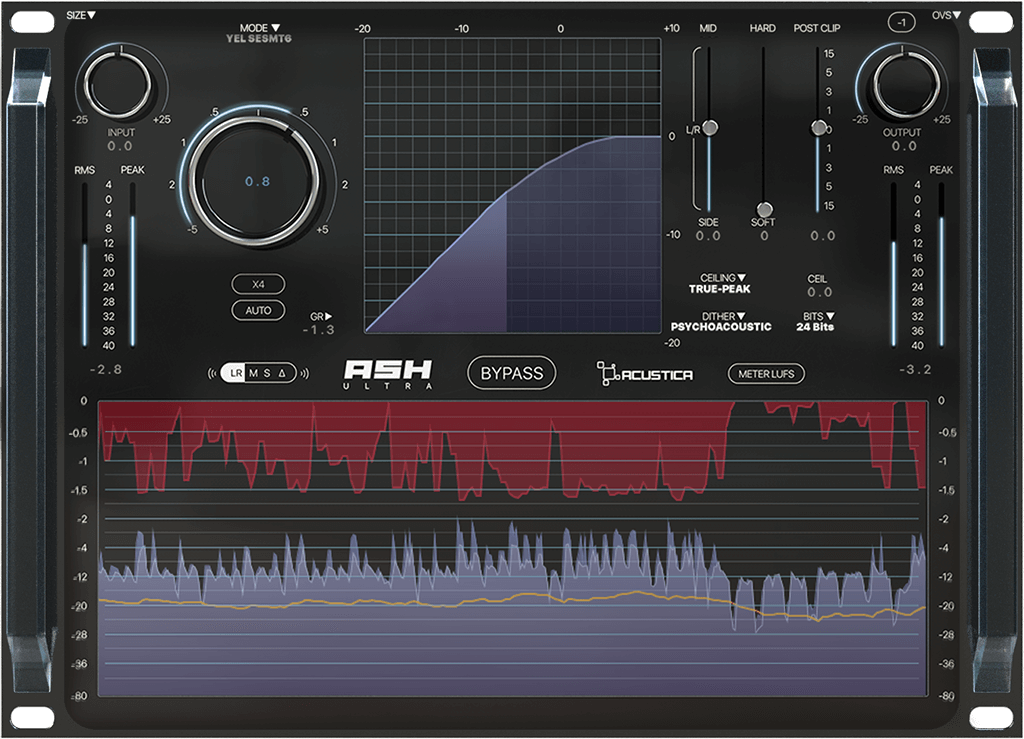Click the input RMS meter bar

85,264
